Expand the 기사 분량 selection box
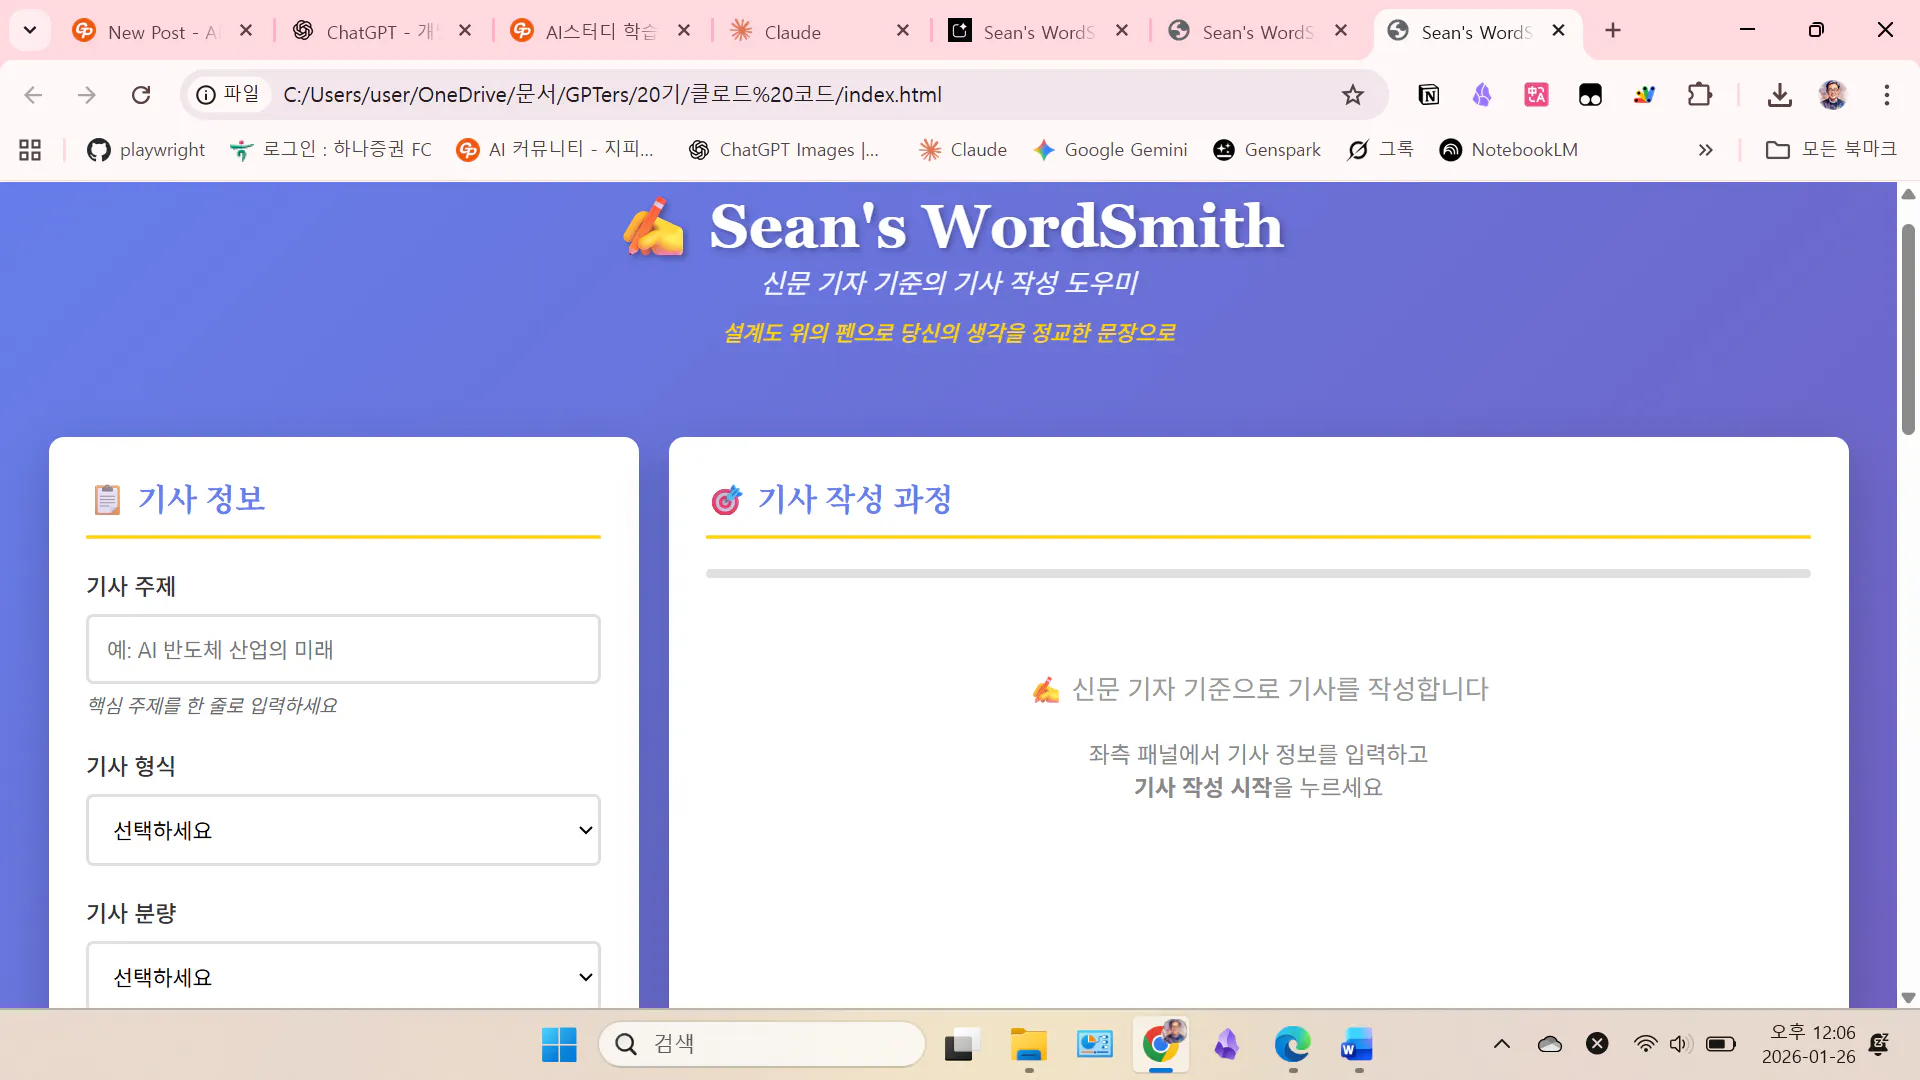The height and width of the screenshot is (1080, 1920). pyautogui.click(x=344, y=977)
